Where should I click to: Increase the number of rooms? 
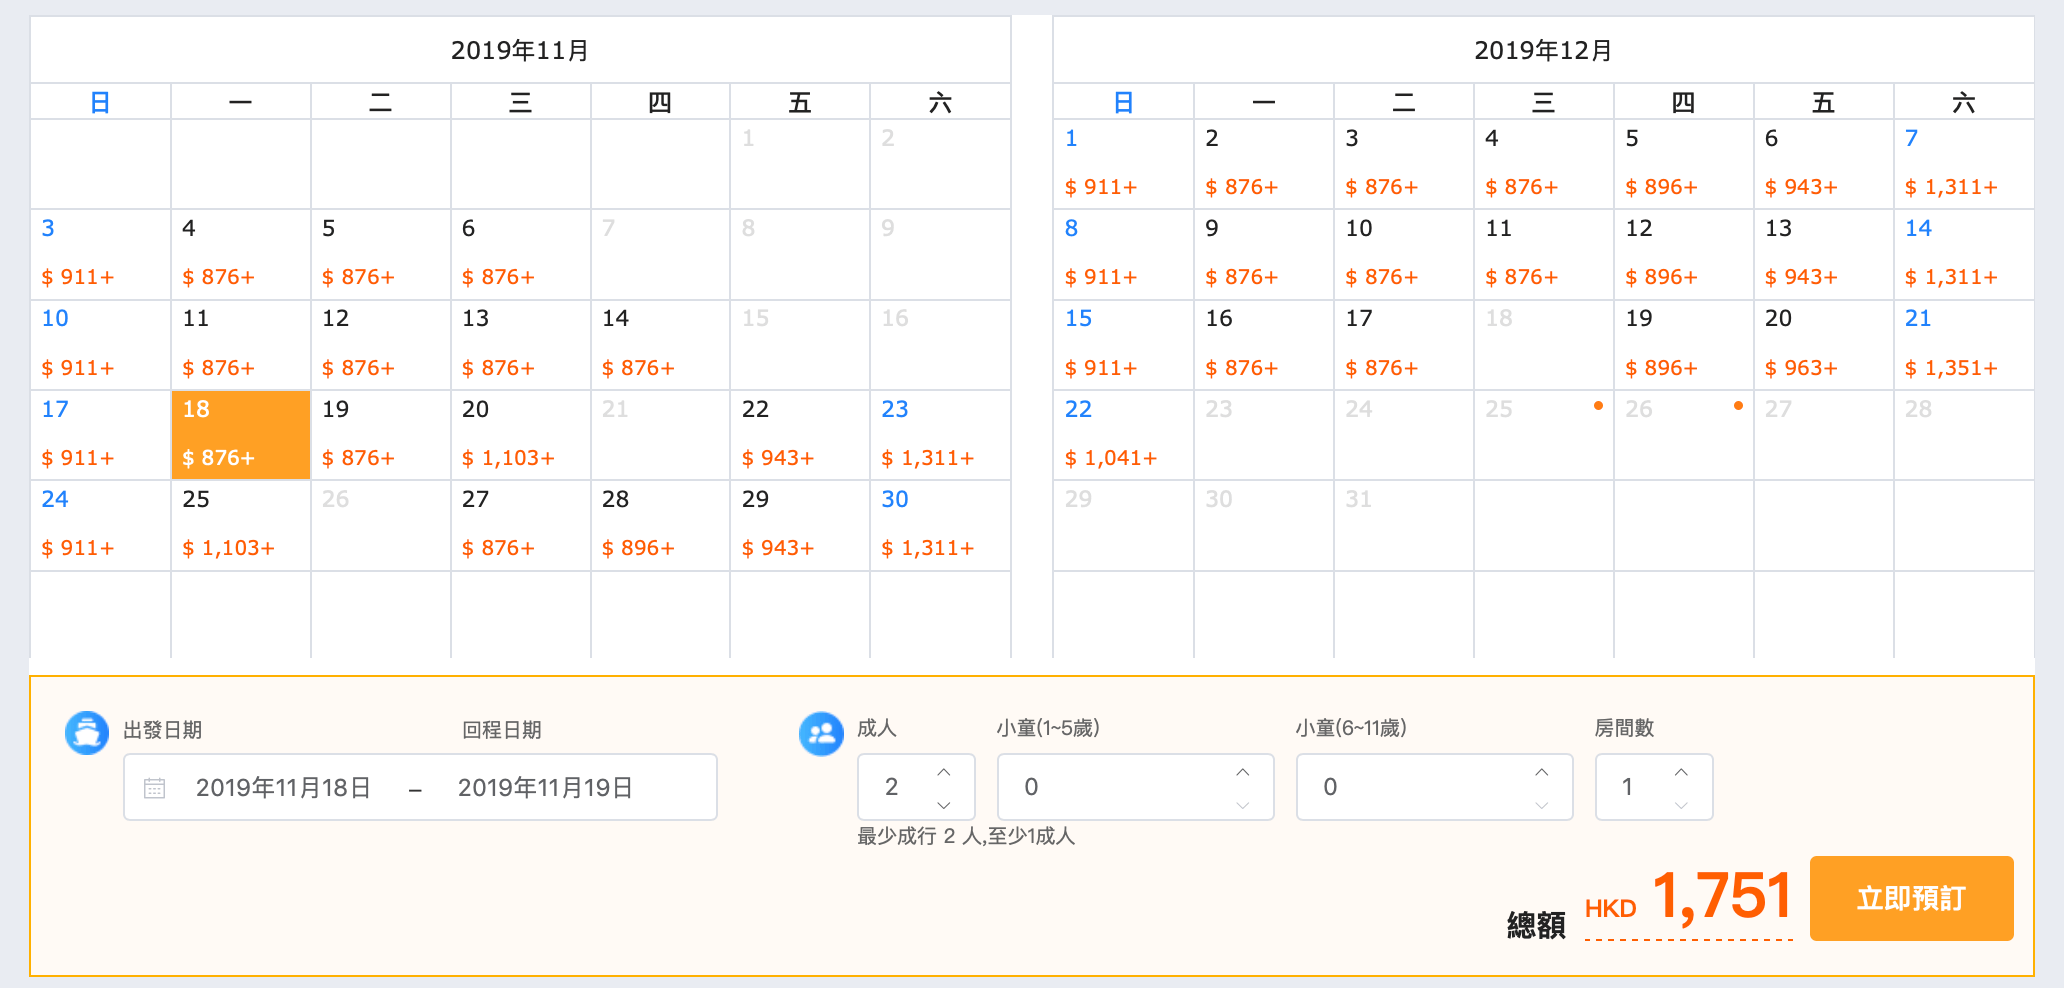1681,772
